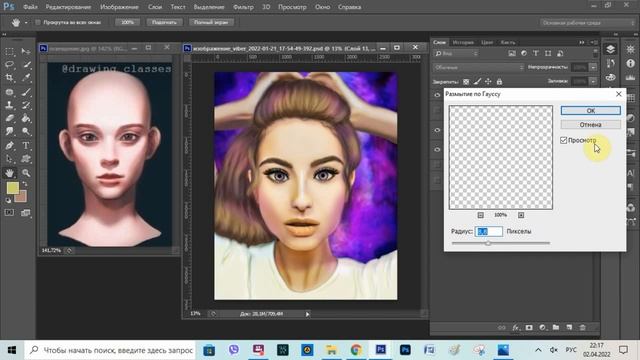This screenshot has width=640, height=360.
Task: Open the Редактирование menu
Action: click(68, 7)
